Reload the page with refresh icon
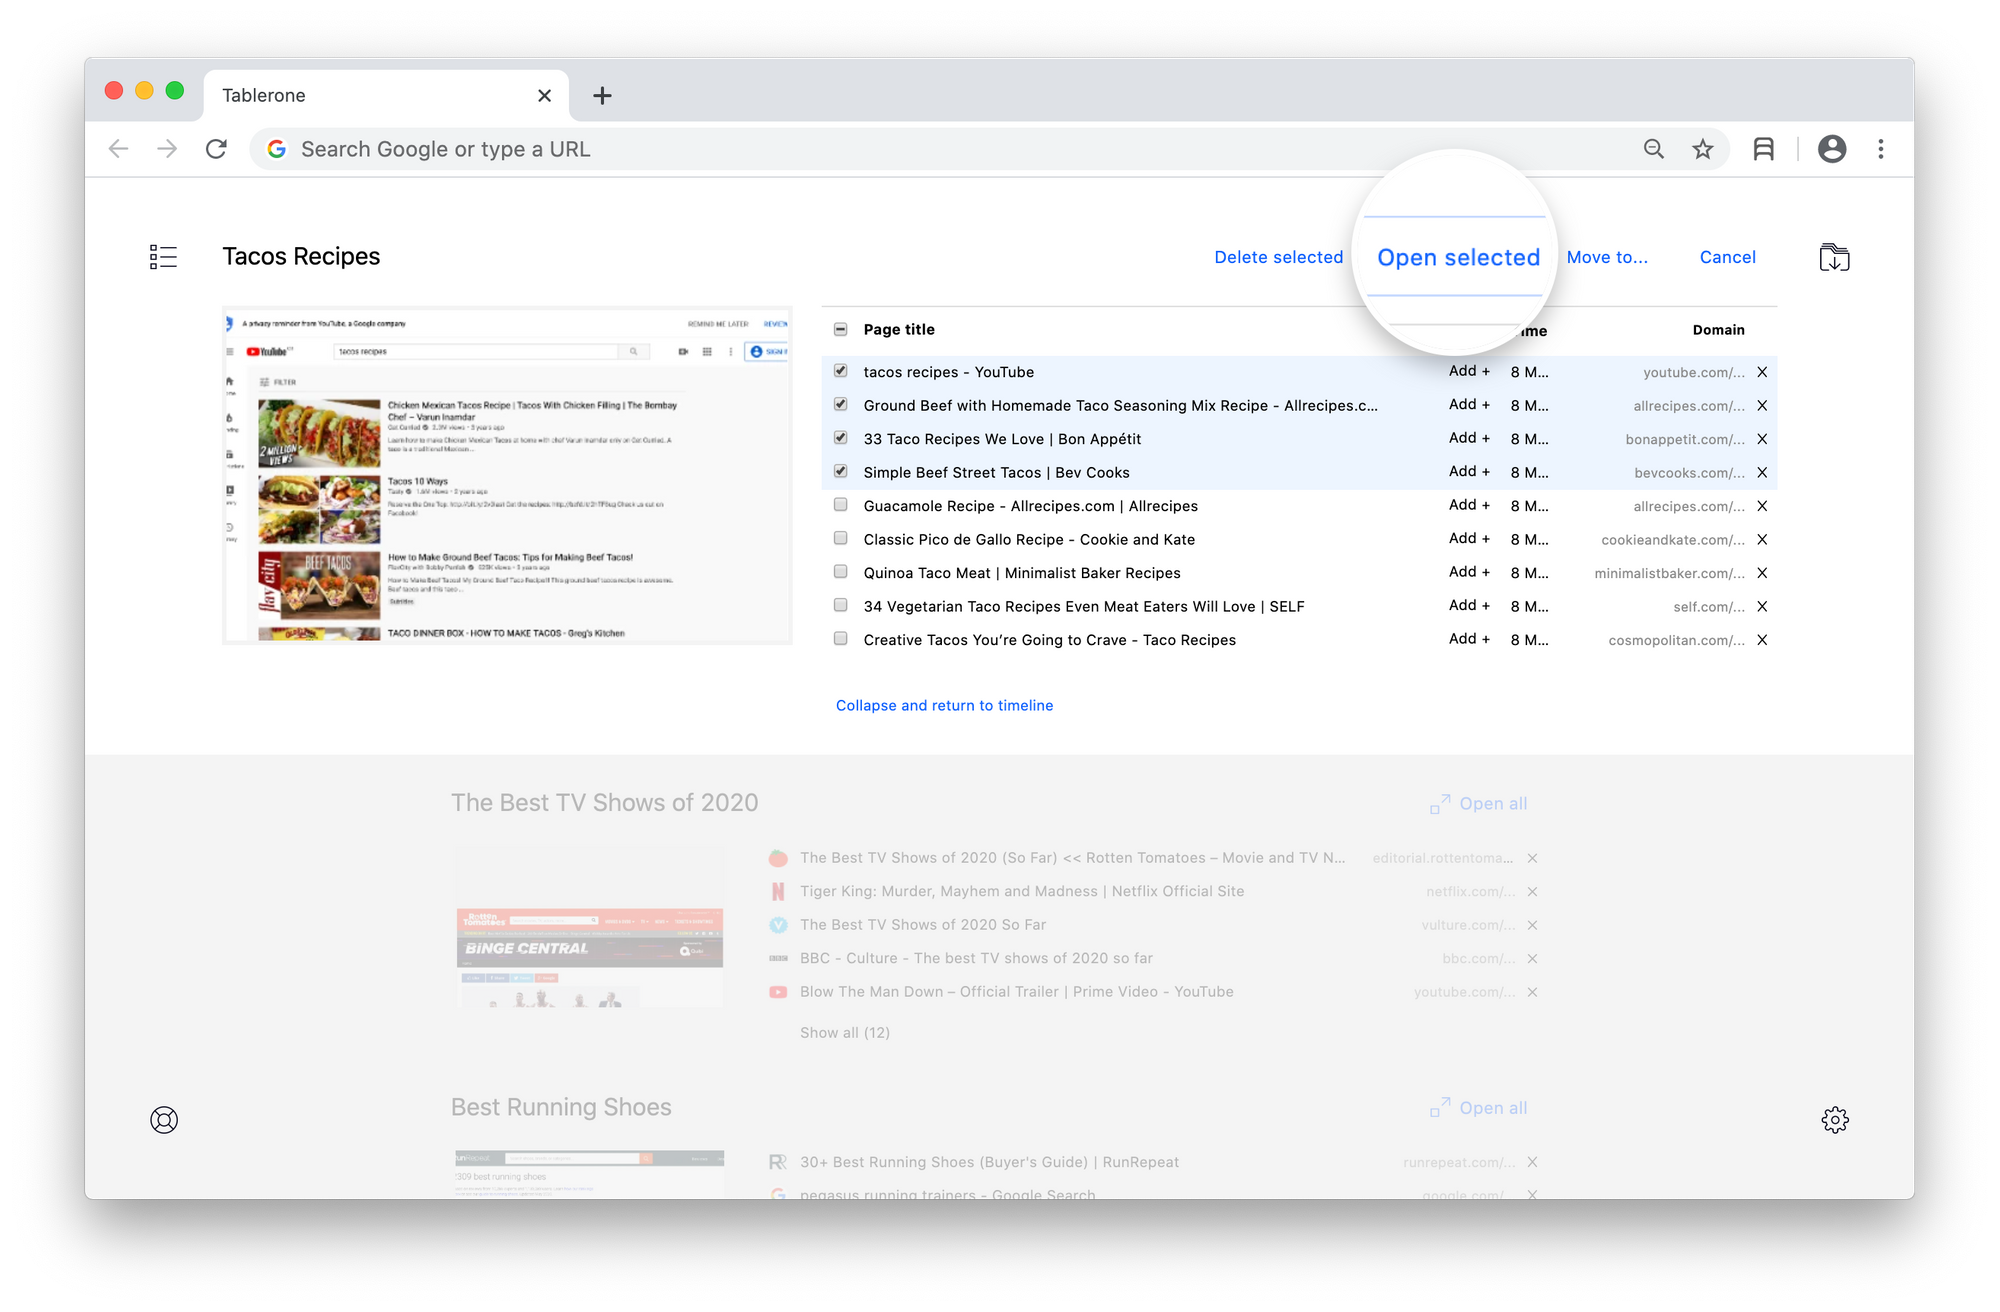The width and height of the screenshot is (2000, 1312). 216,149
